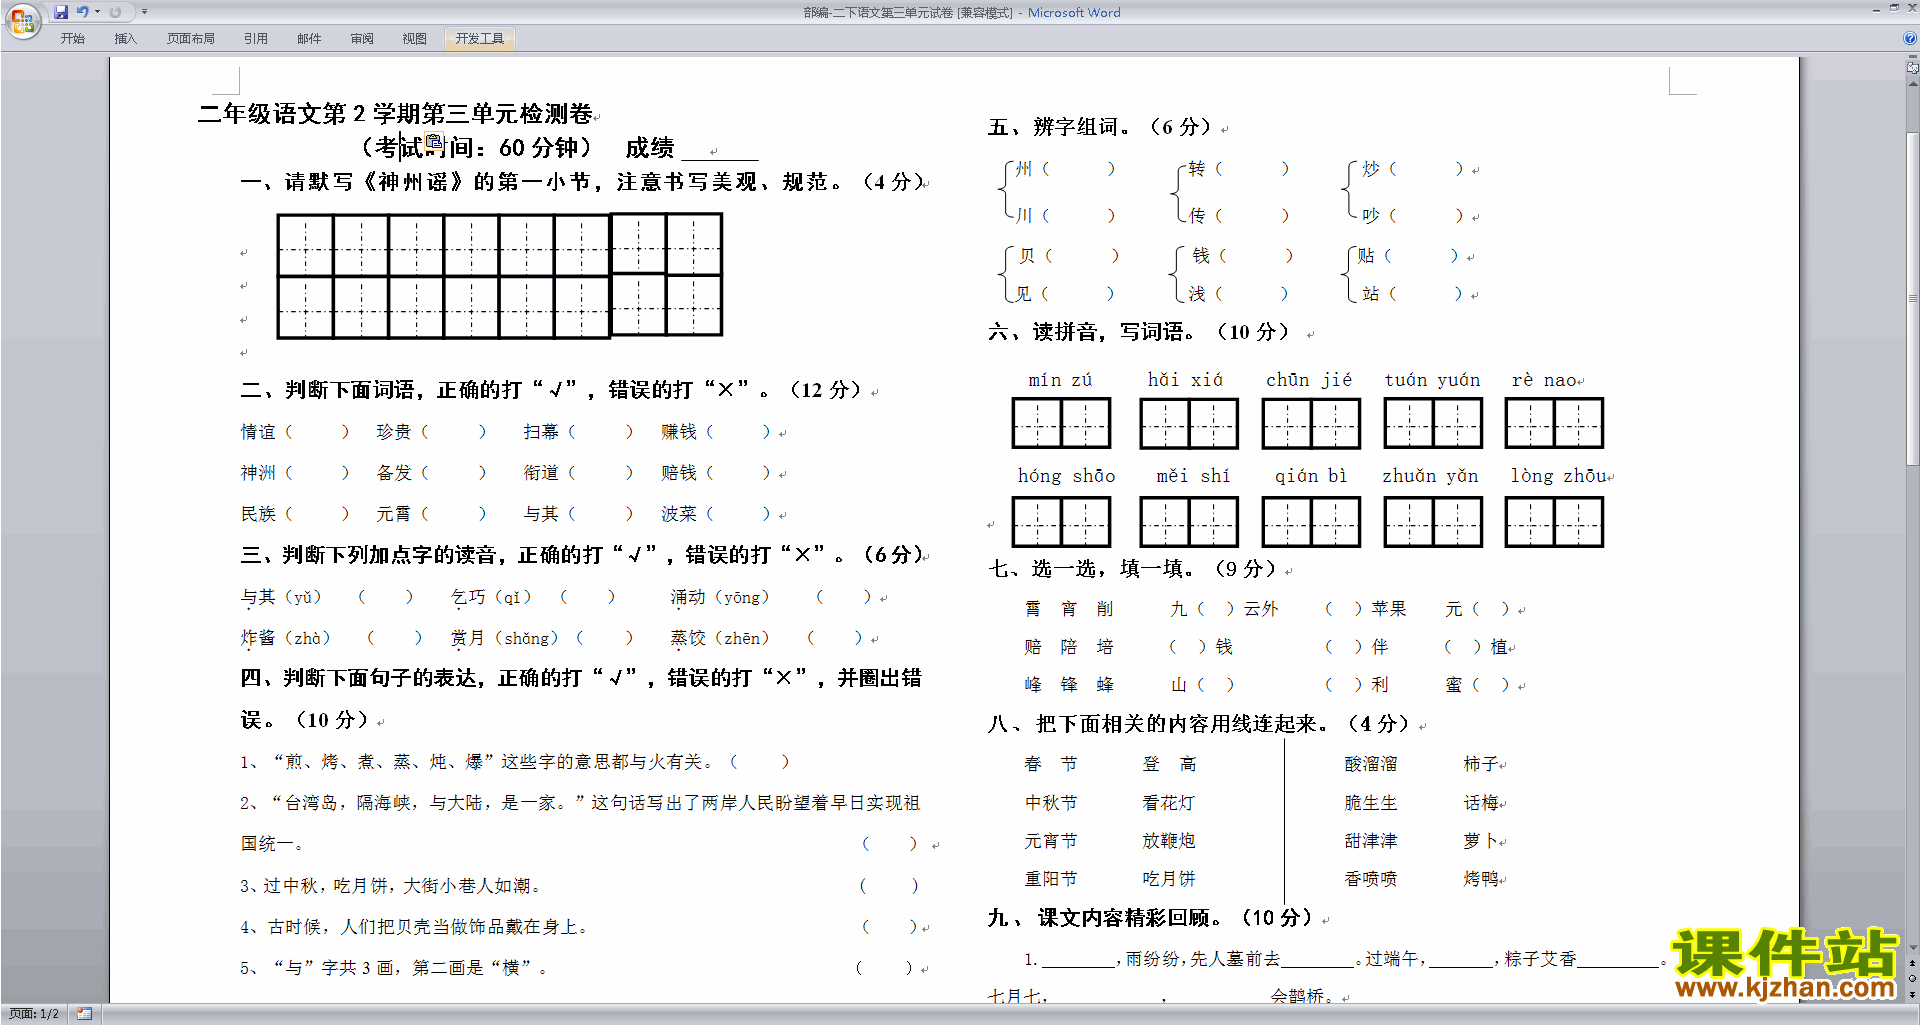This screenshot has height=1025, width=1920.
Task: Click the Next Page double-arrow button
Action: [1913, 994]
